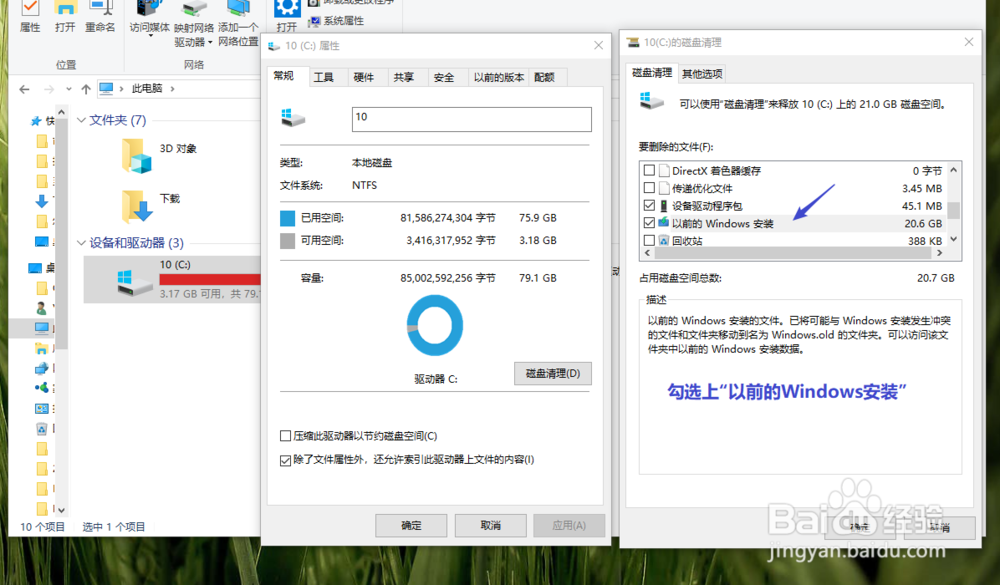Uncheck the 以前的 Windows 安装 checkbox
Viewport: 1000px width, 585px height.
649,223
